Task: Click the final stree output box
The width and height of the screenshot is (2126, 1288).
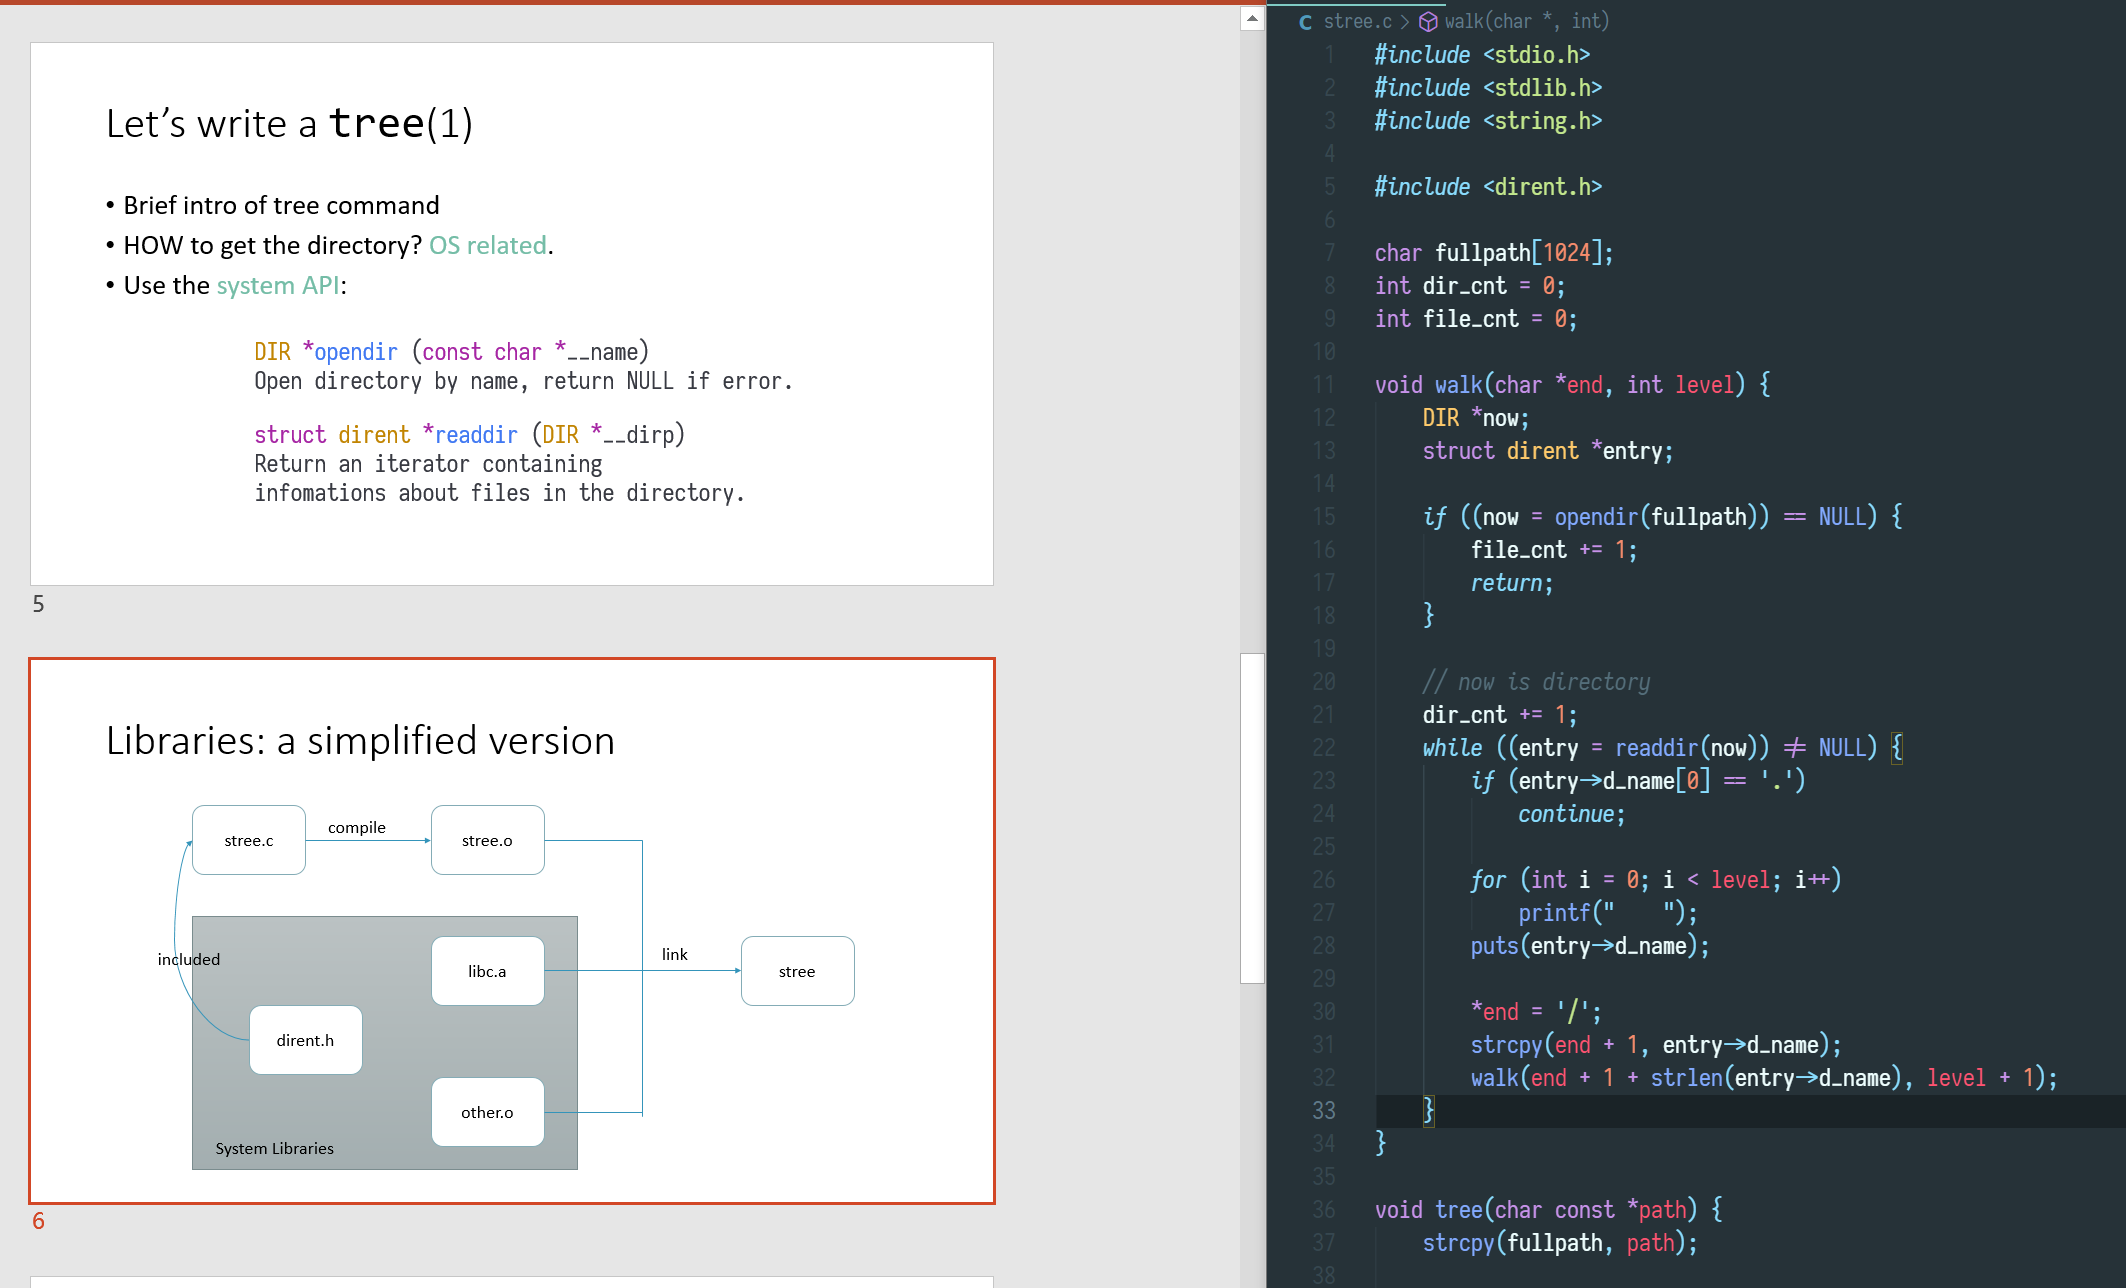Action: 797,971
